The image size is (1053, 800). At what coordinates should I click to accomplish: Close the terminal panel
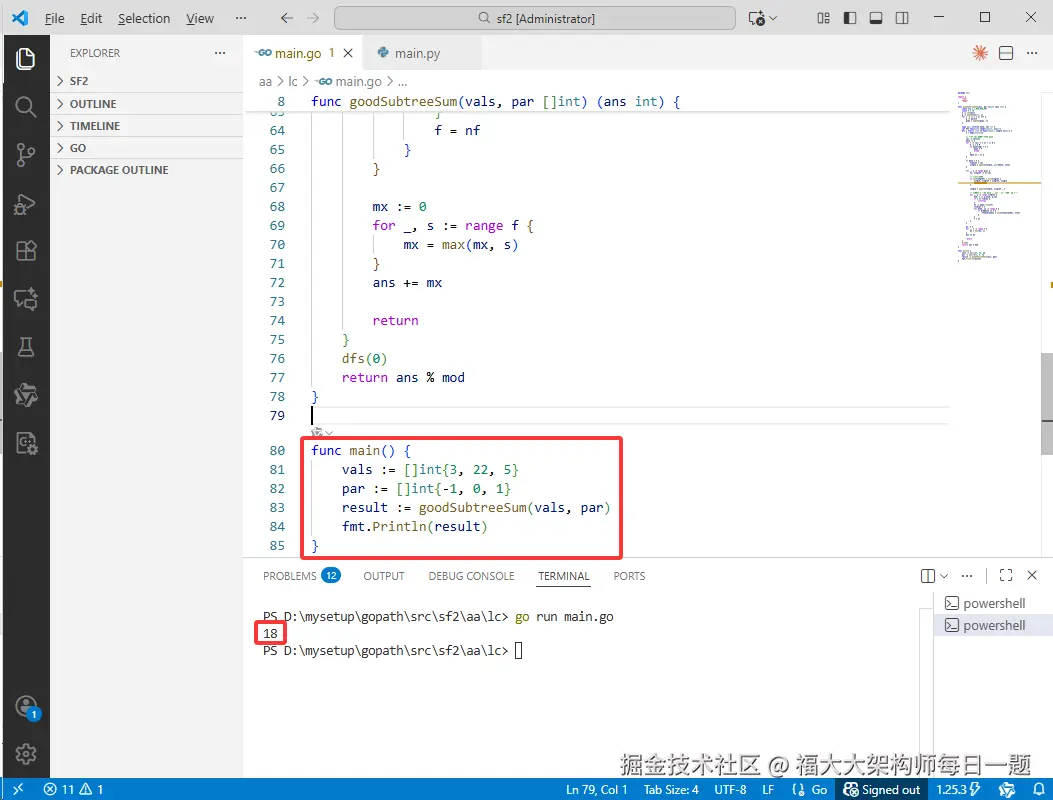(x=1032, y=576)
